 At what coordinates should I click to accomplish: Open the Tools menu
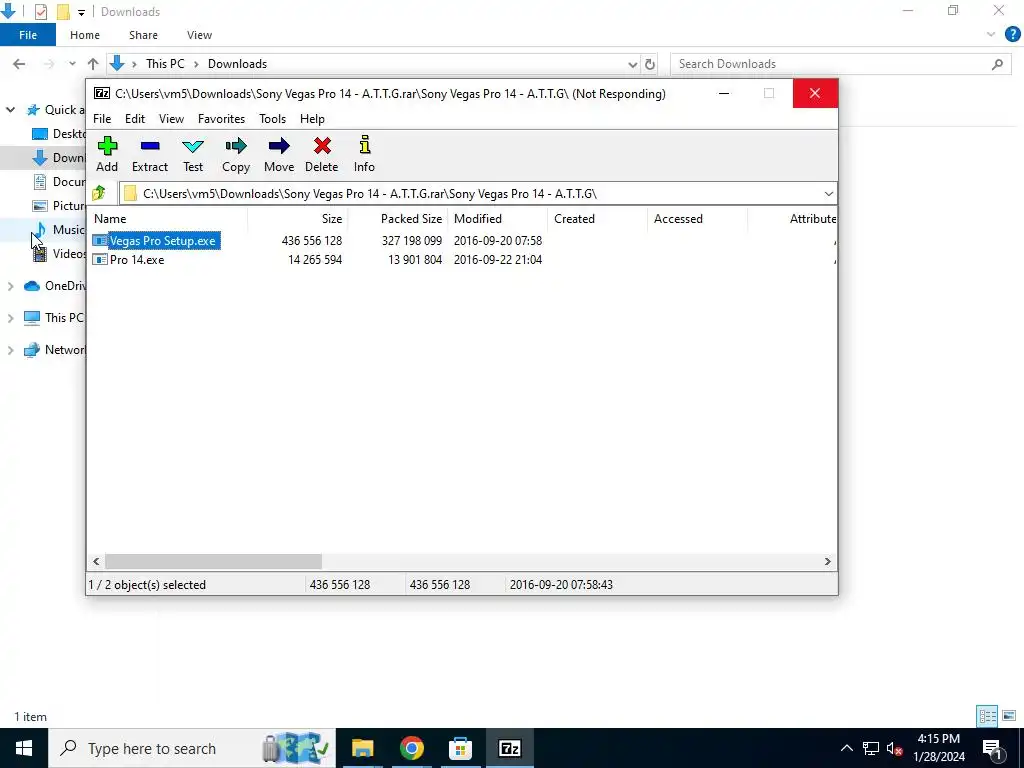pos(272,119)
